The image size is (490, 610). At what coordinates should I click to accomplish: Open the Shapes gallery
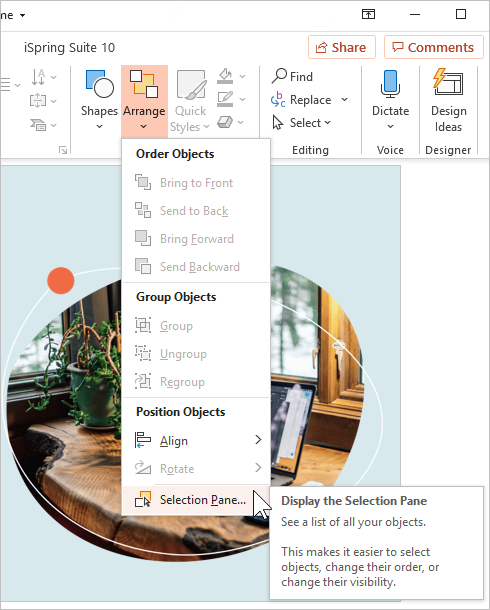[x=99, y=100]
